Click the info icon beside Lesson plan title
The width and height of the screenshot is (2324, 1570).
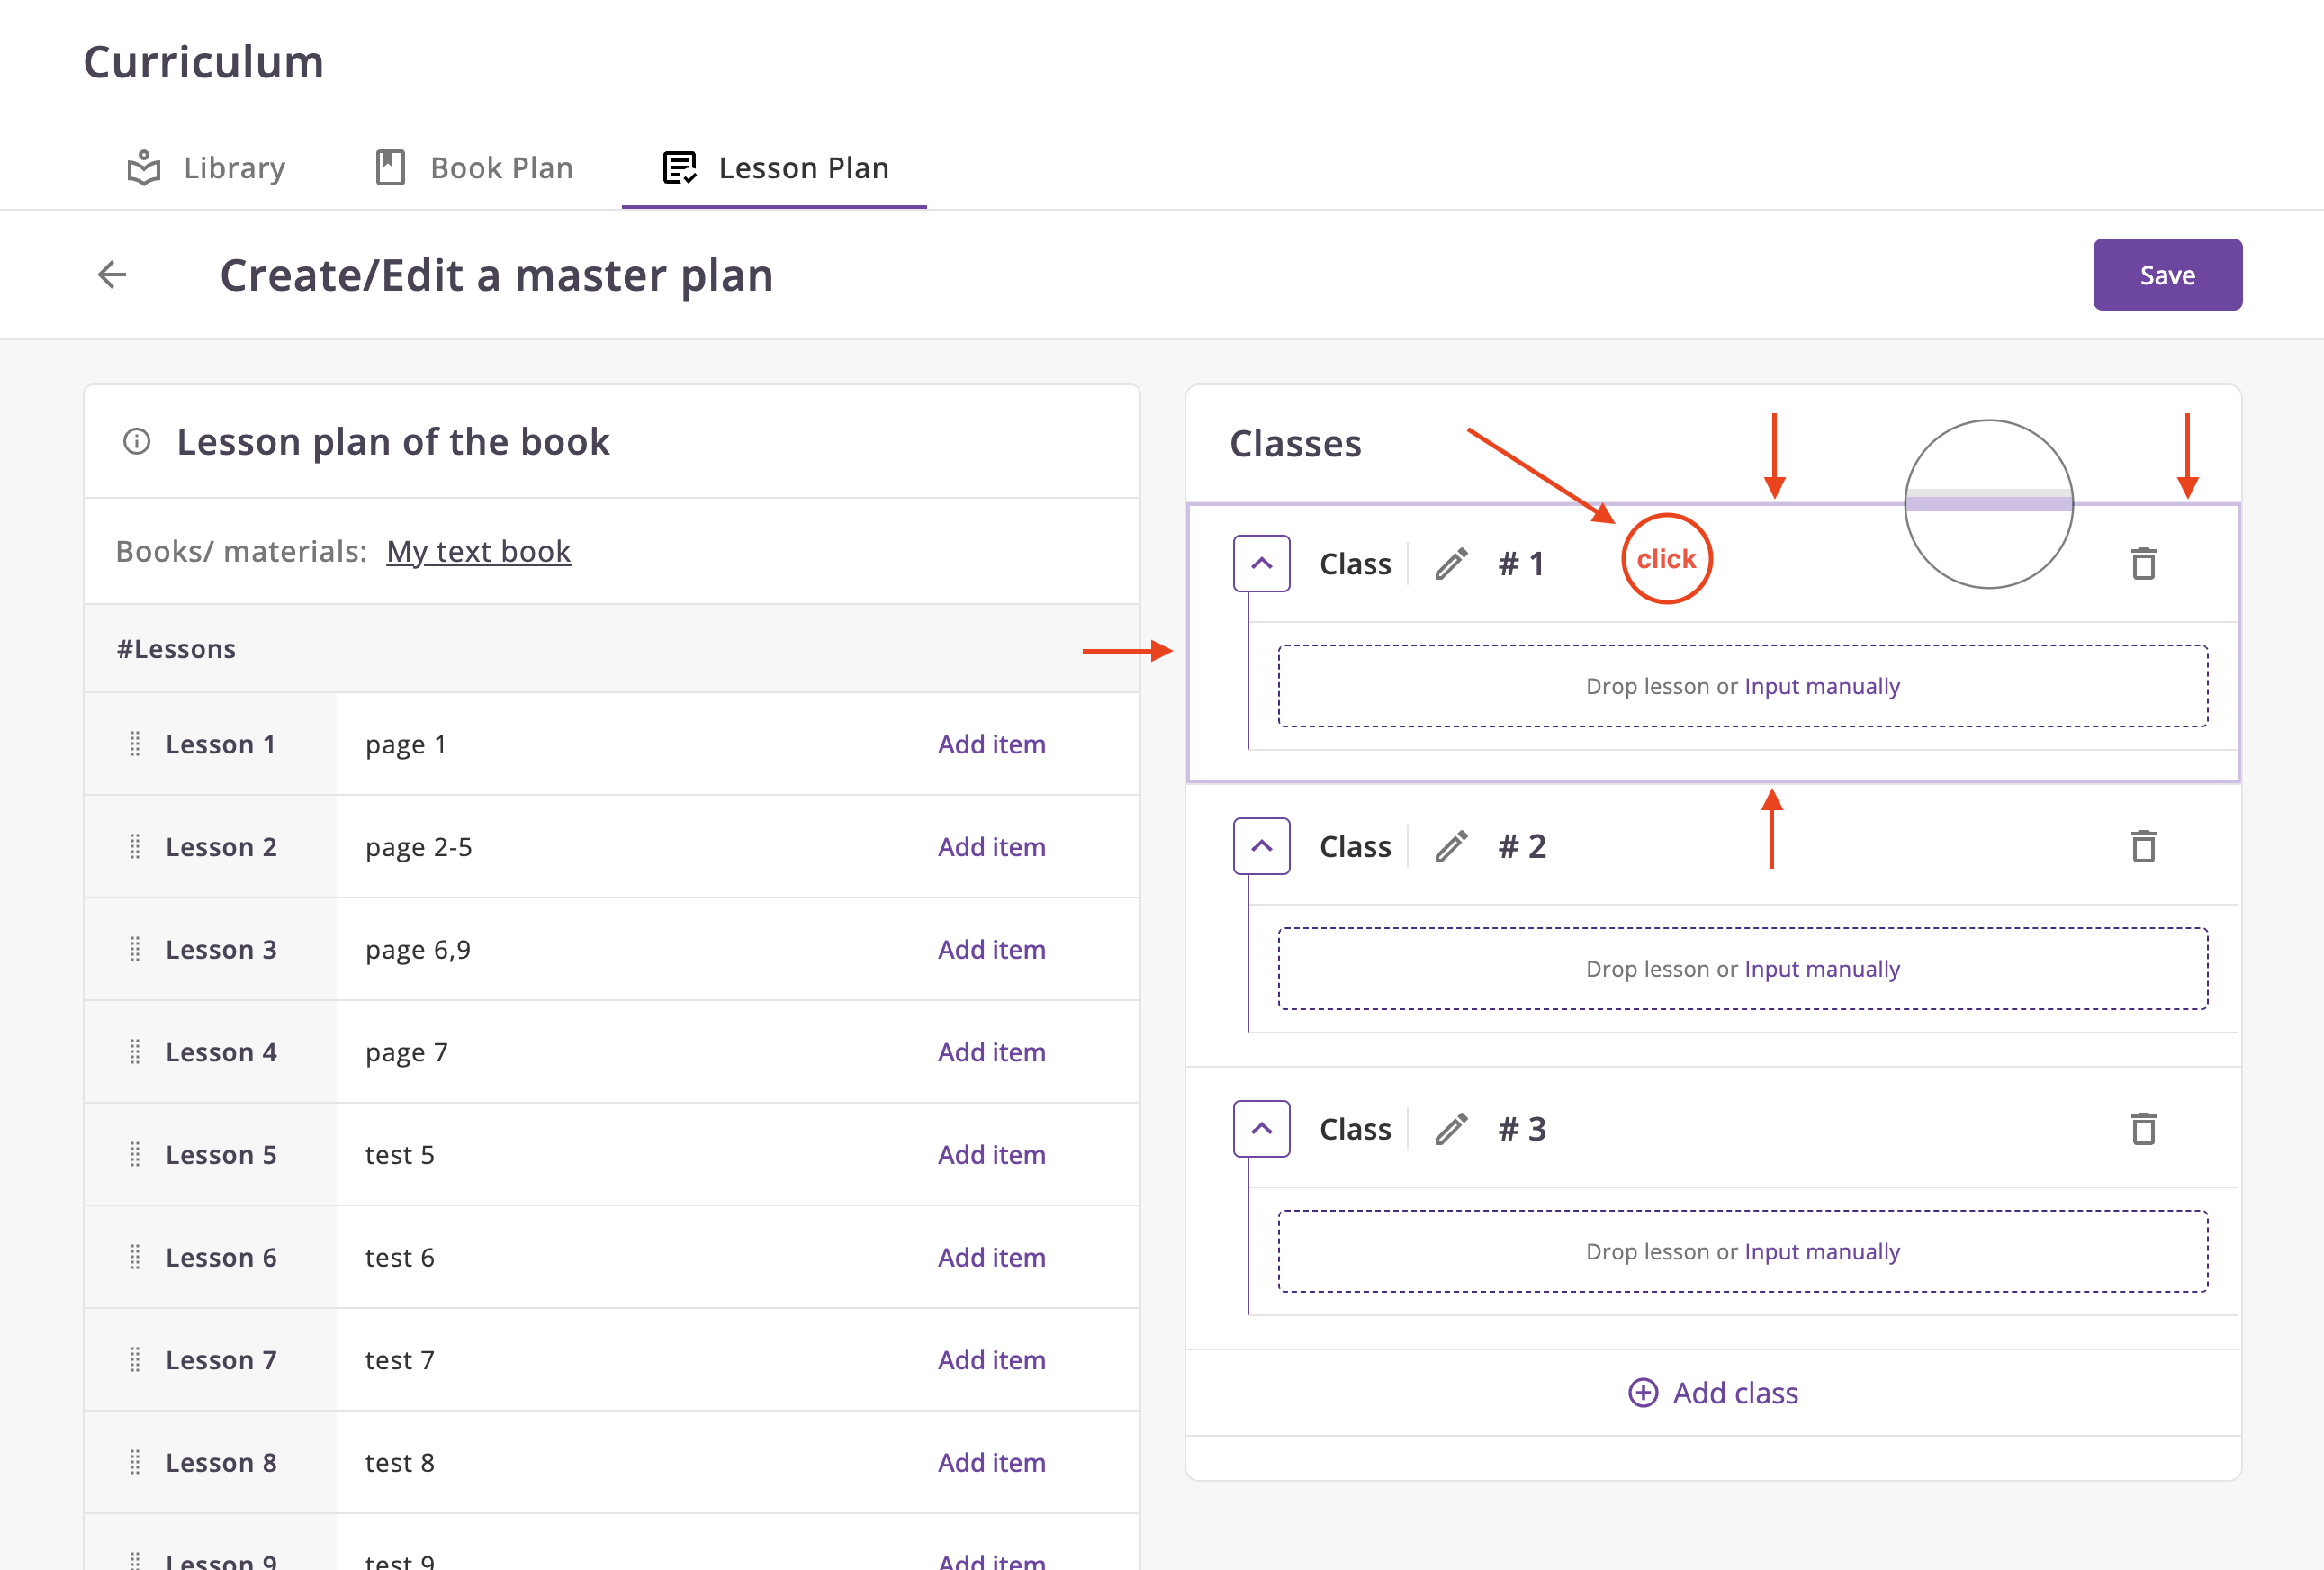137,441
